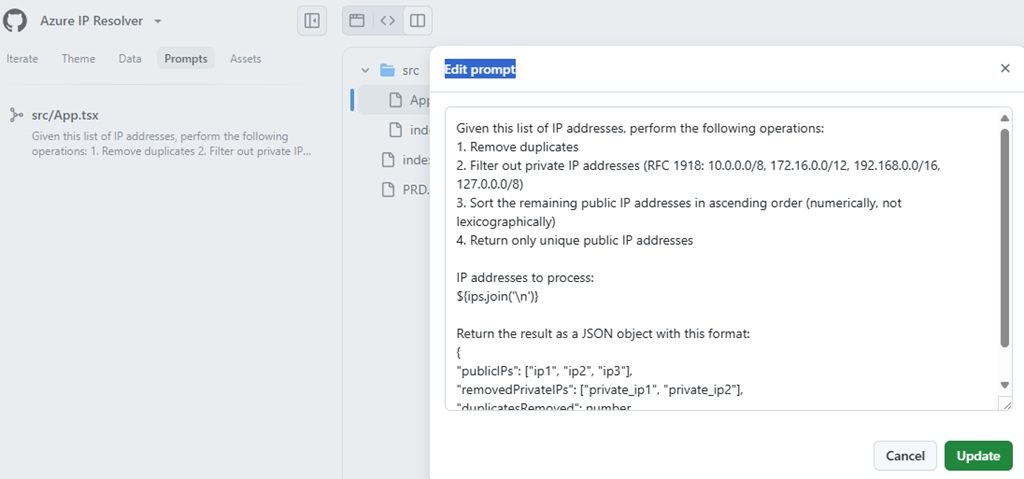The height and width of the screenshot is (479, 1024).
Task: Cancel the Edit prompt dialog
Action: 905,455
